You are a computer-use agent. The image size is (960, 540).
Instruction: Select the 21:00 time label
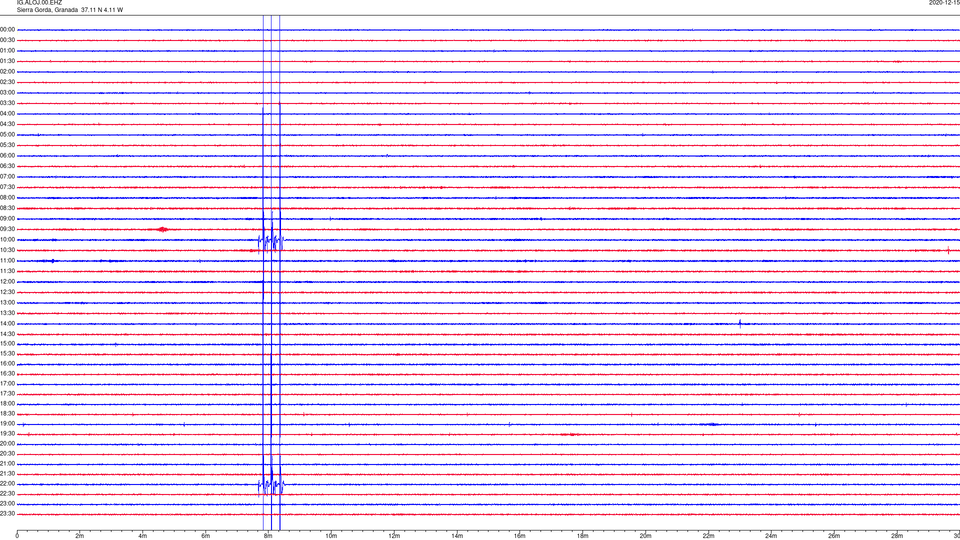tap(7, 463)
